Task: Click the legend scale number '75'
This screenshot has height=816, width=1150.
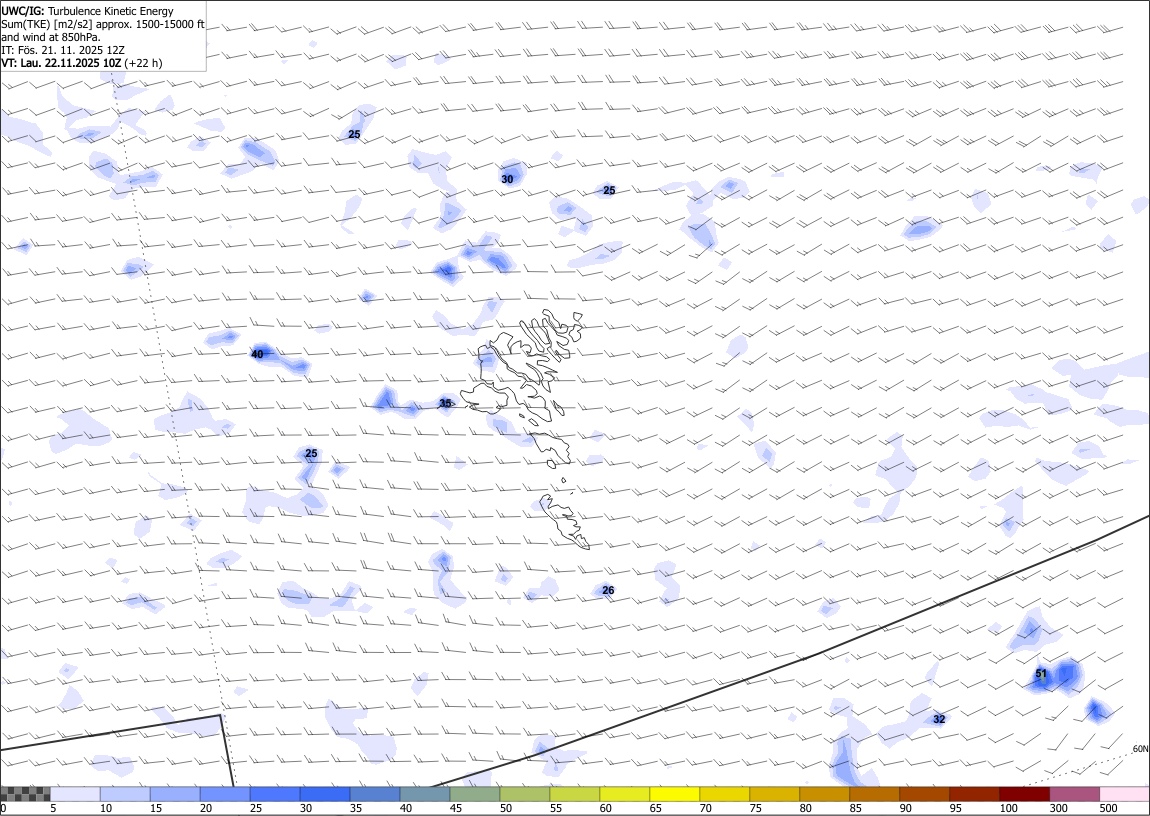Action: point(755,808)
